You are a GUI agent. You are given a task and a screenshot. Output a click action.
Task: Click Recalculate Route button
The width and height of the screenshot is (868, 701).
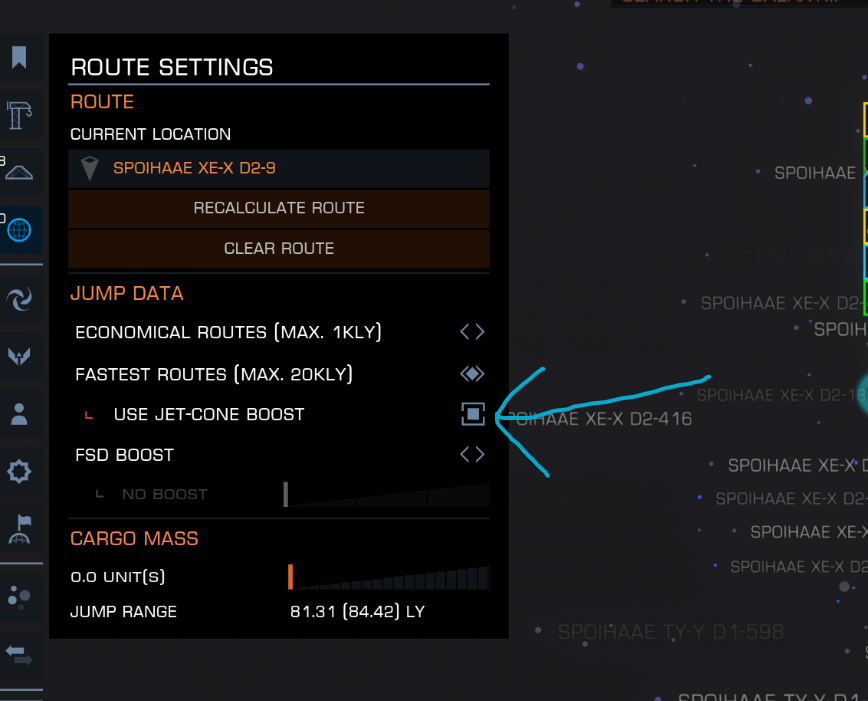point(279,208)
